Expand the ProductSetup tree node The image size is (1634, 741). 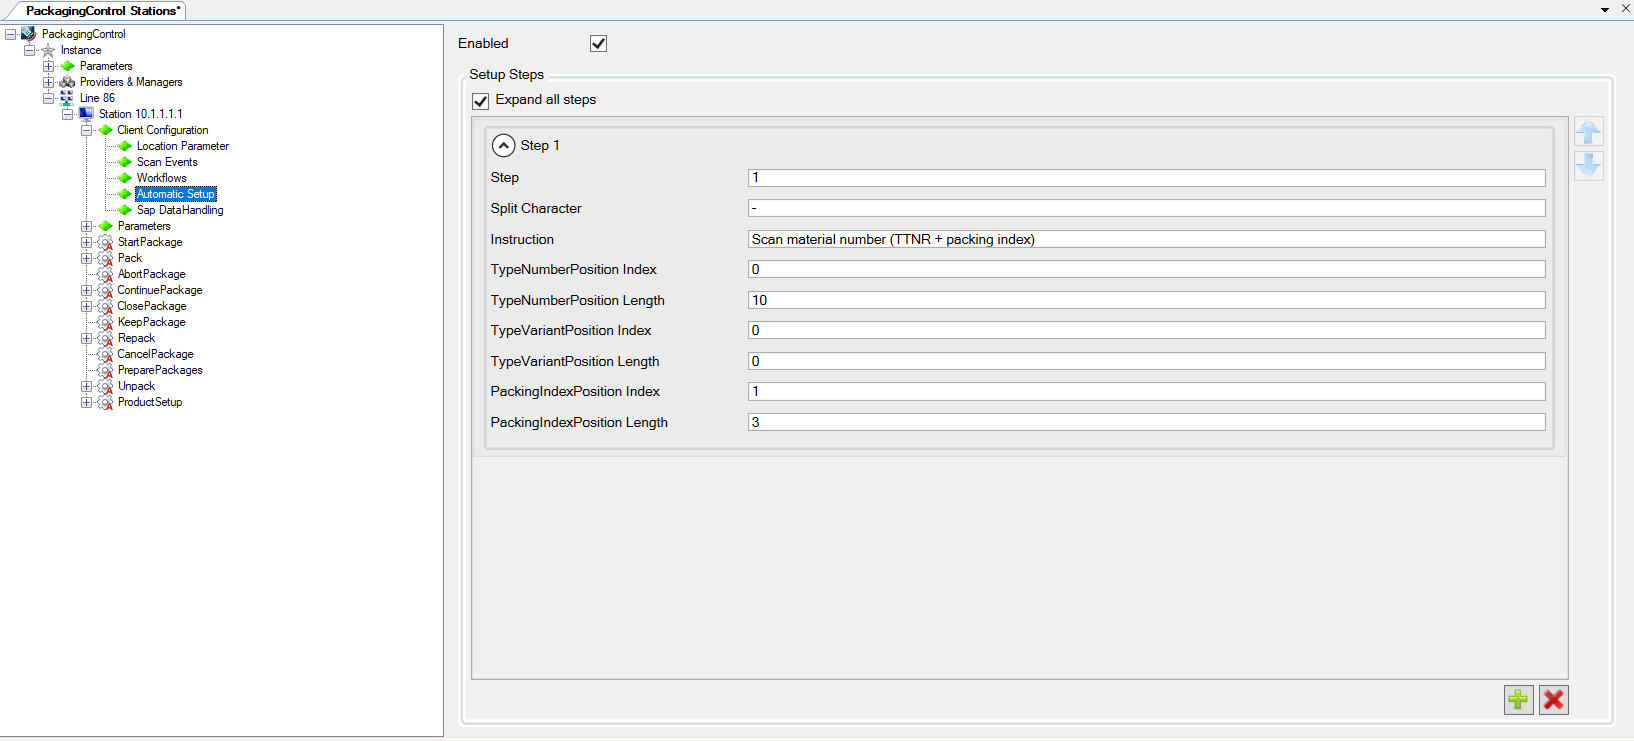86,402
